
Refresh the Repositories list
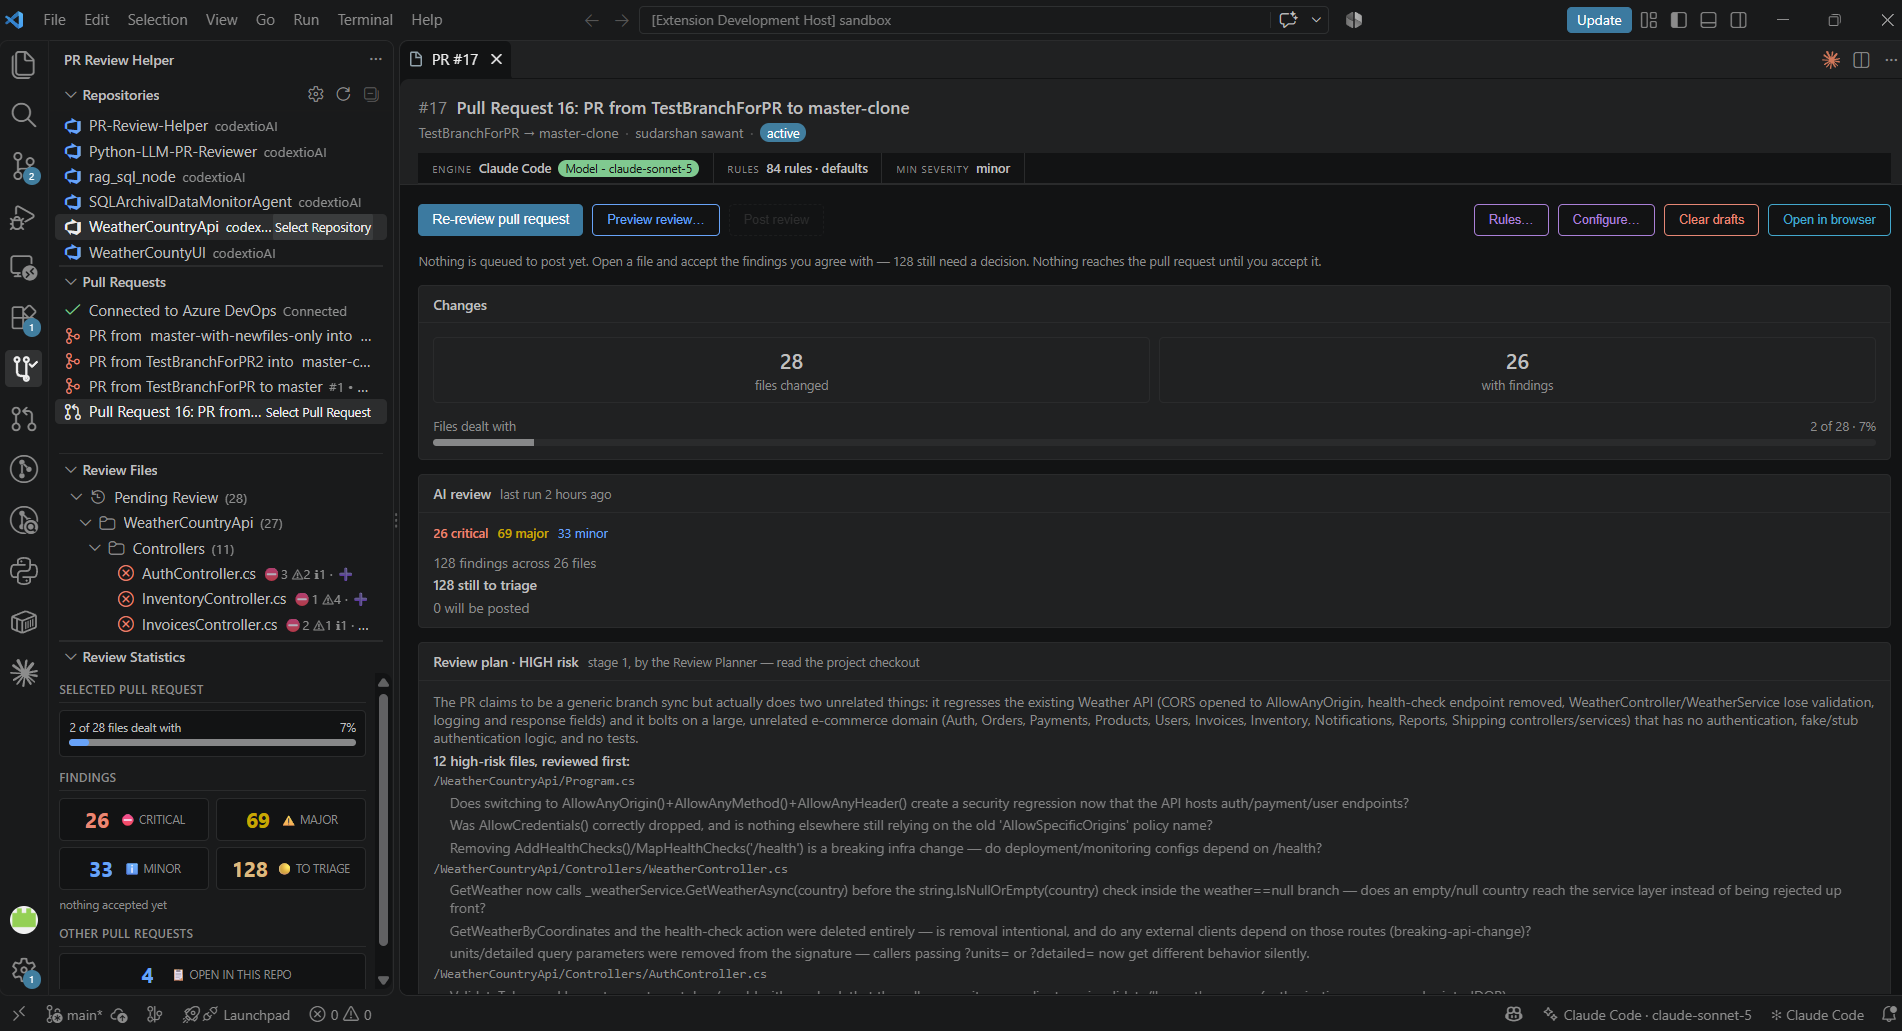[x=343, y=94]
